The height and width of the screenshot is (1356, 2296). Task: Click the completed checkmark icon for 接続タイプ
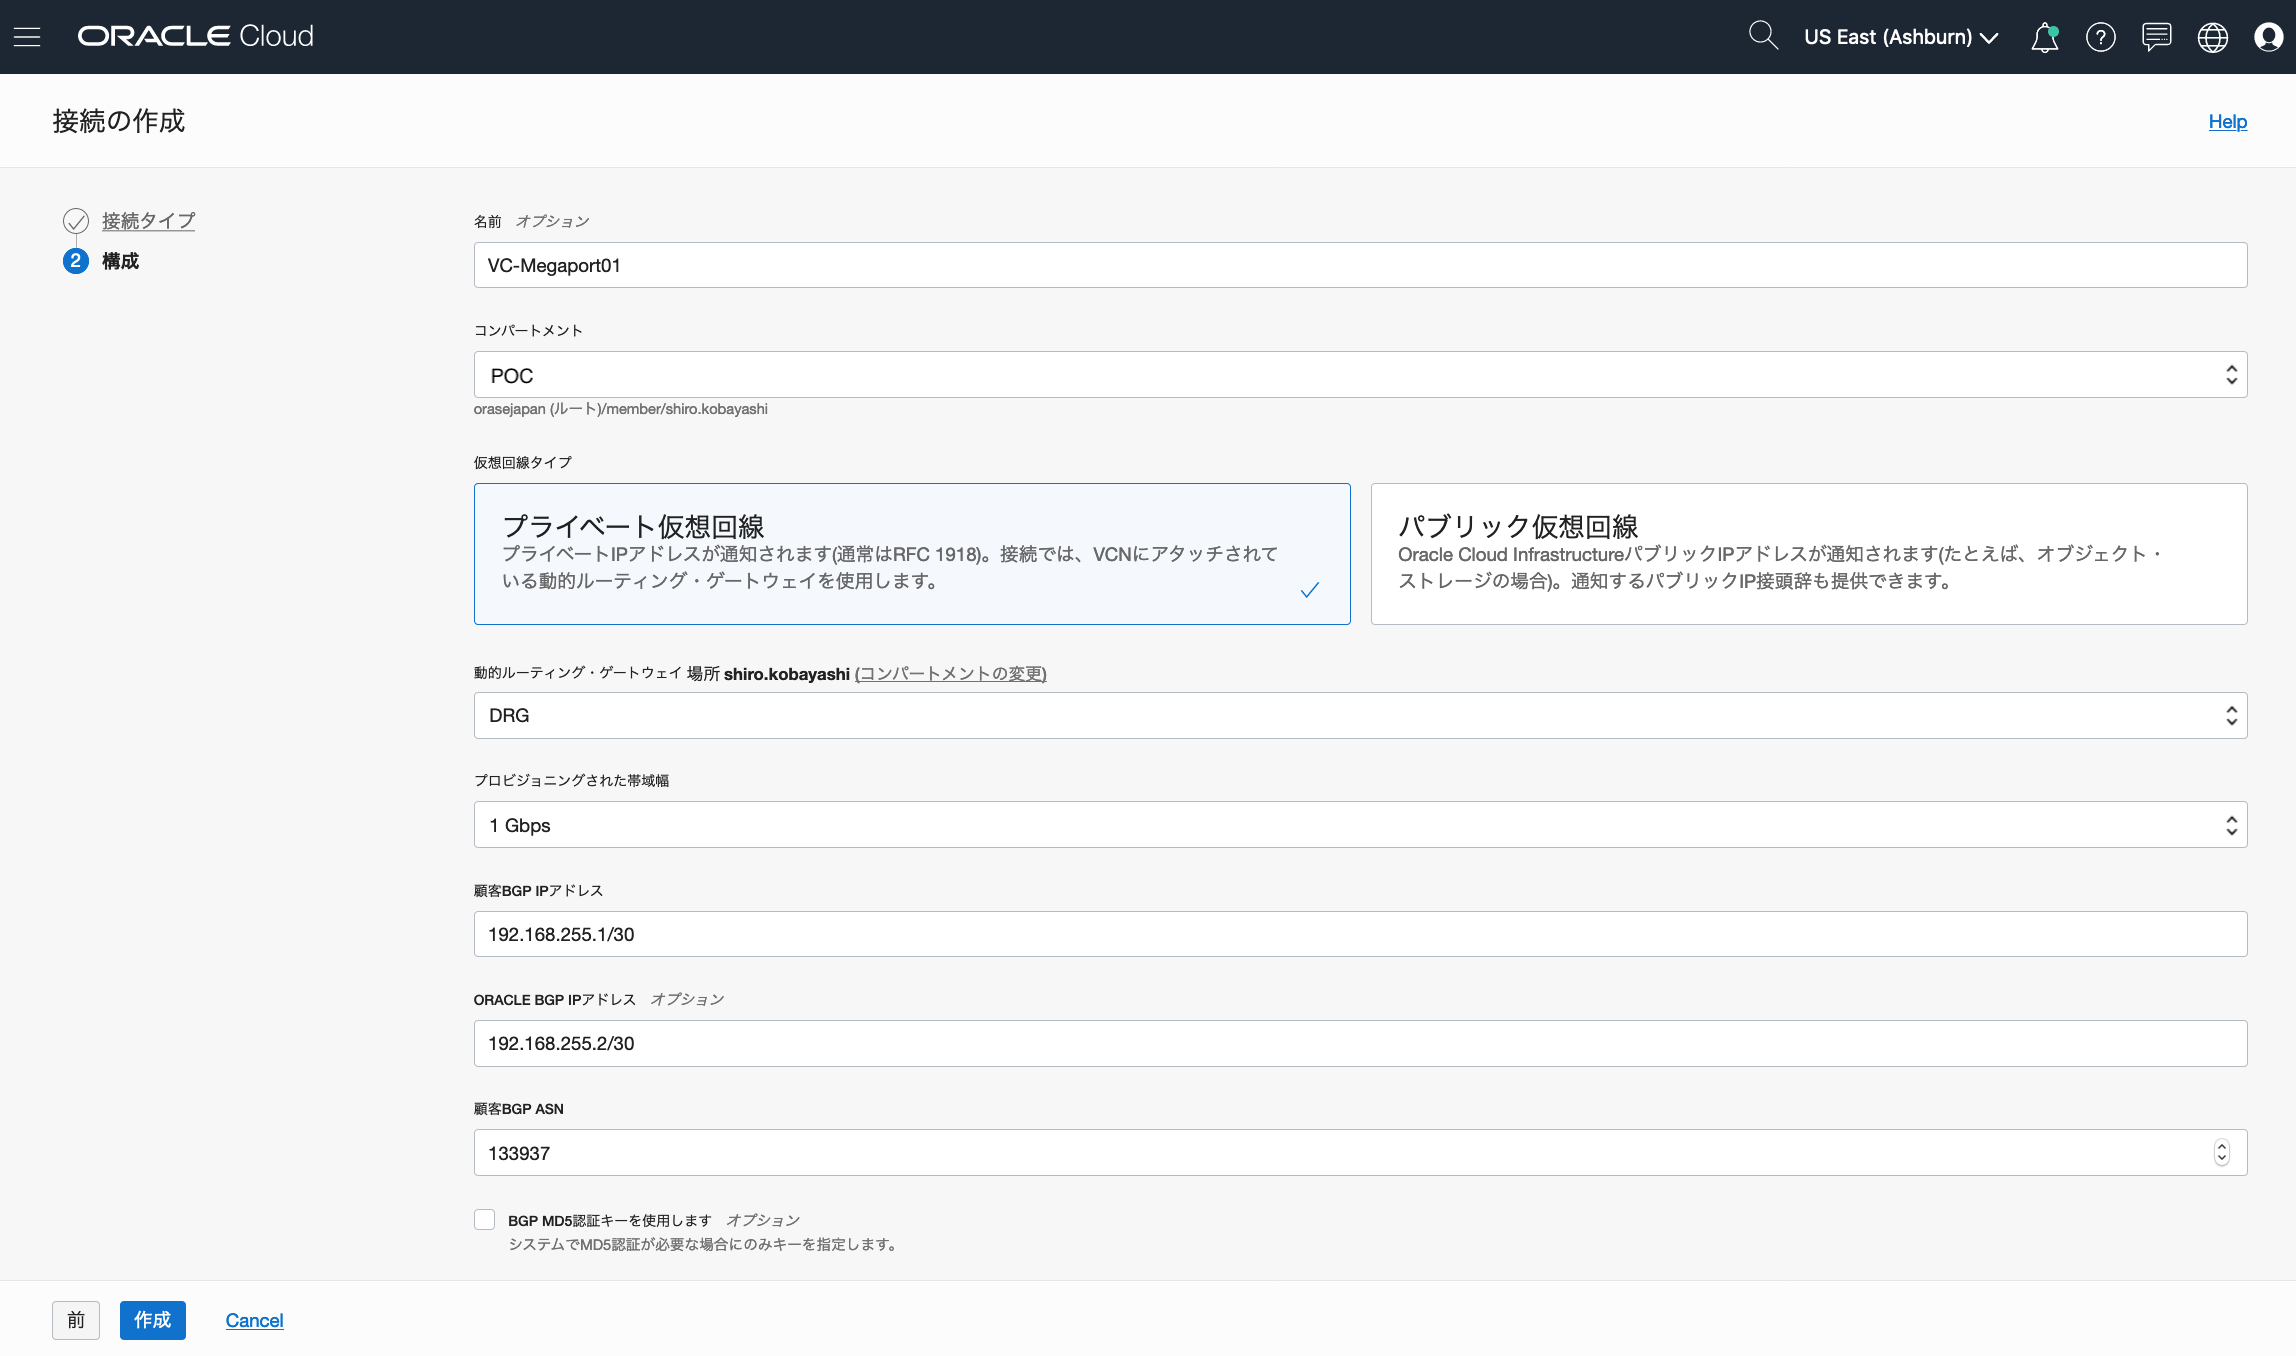pos(76,221)
